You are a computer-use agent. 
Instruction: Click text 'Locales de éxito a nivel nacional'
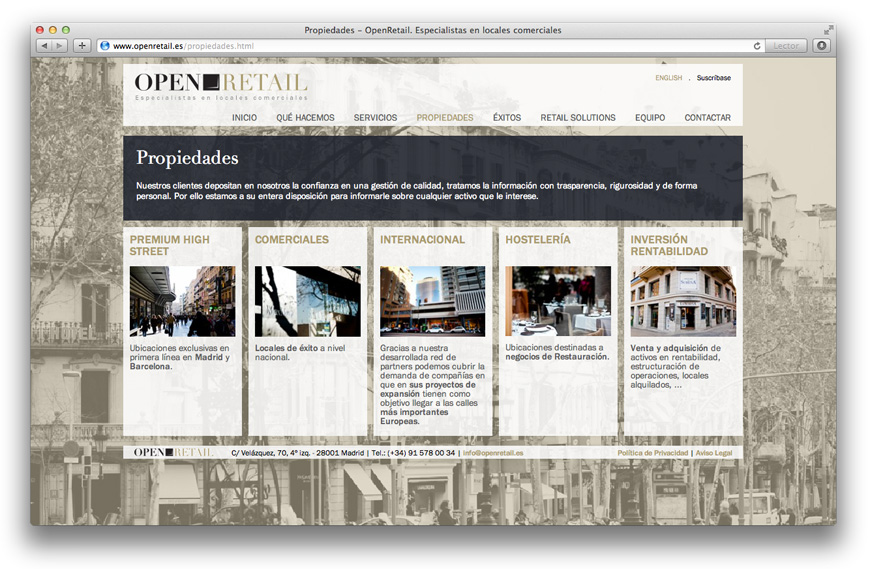[300, 353]
